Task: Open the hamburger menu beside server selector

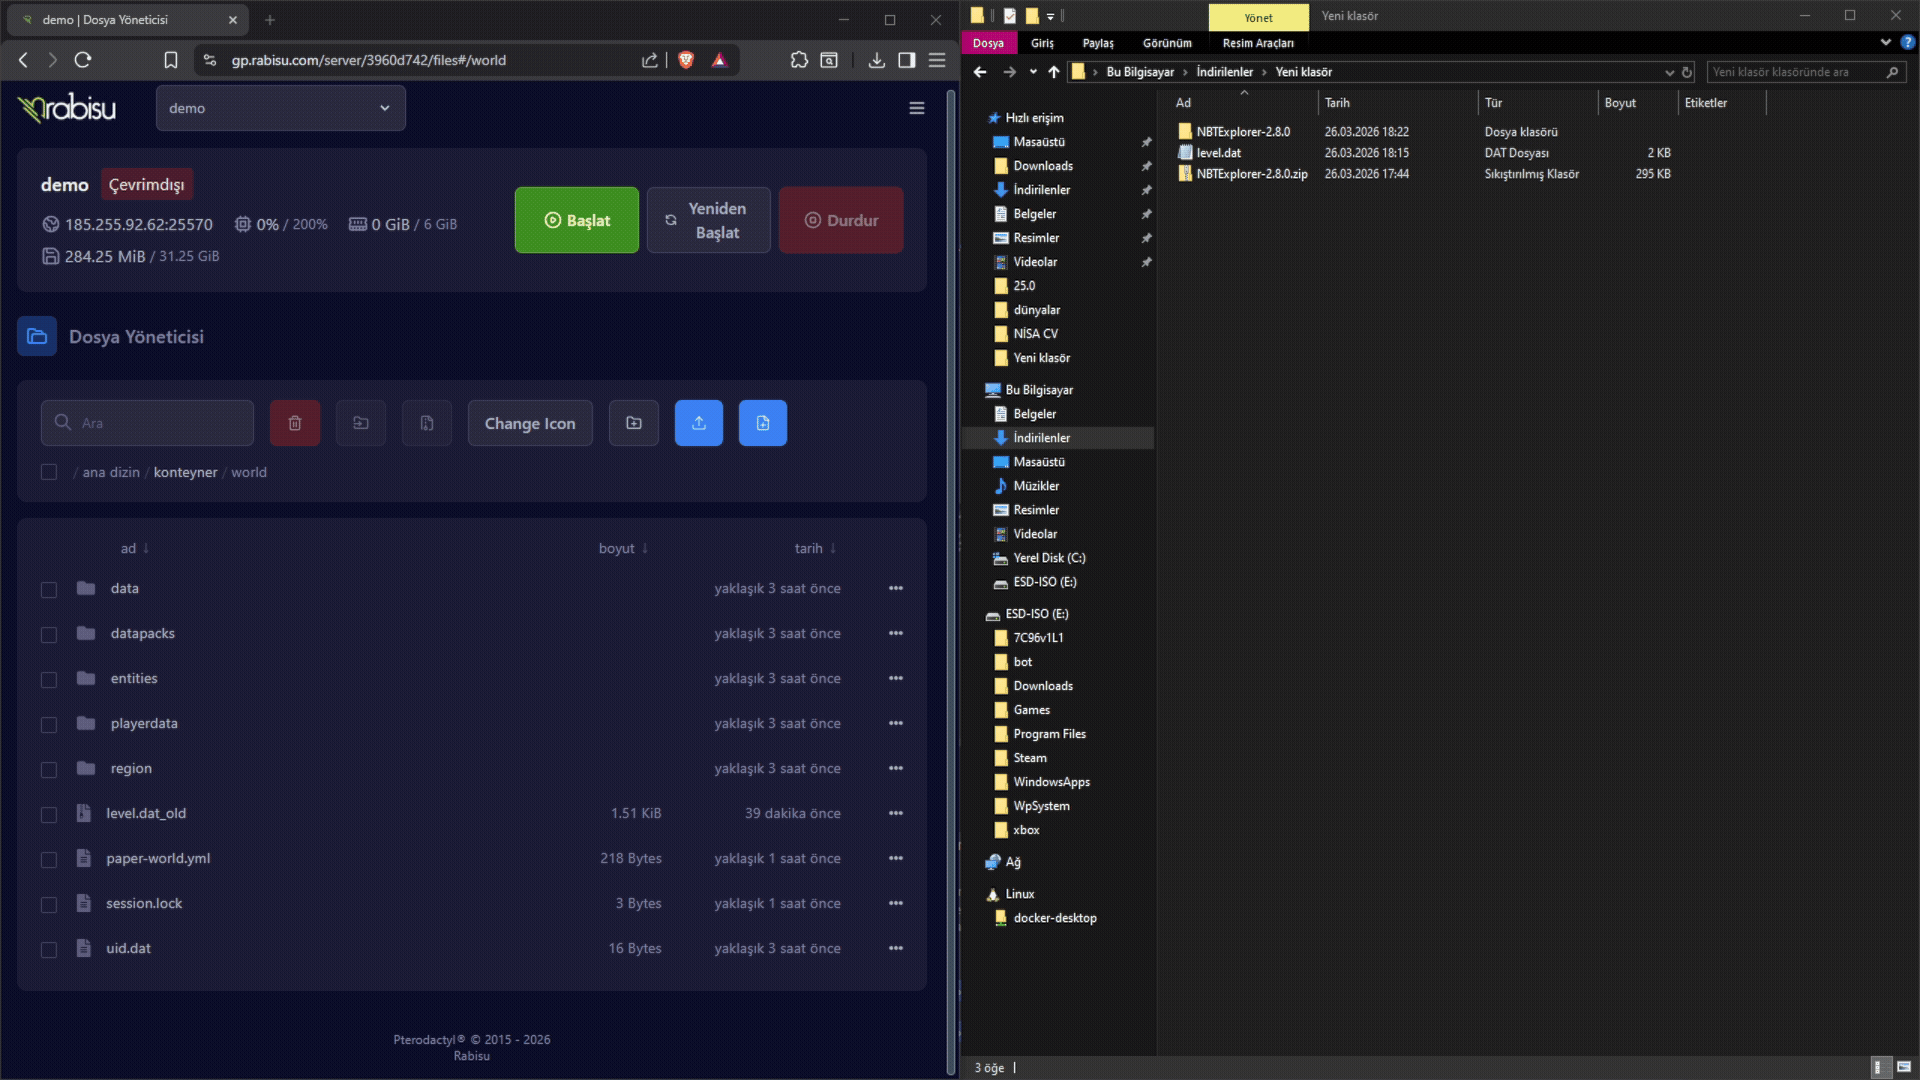Action: click(x=916, y=108)
